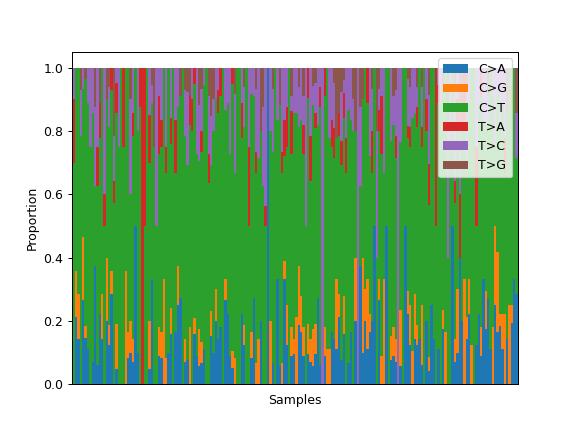Image resolution: width=576 pixels, height=432 pixels.
Task: Click the orange C>G legend swatch
Action: pos(455,88)
